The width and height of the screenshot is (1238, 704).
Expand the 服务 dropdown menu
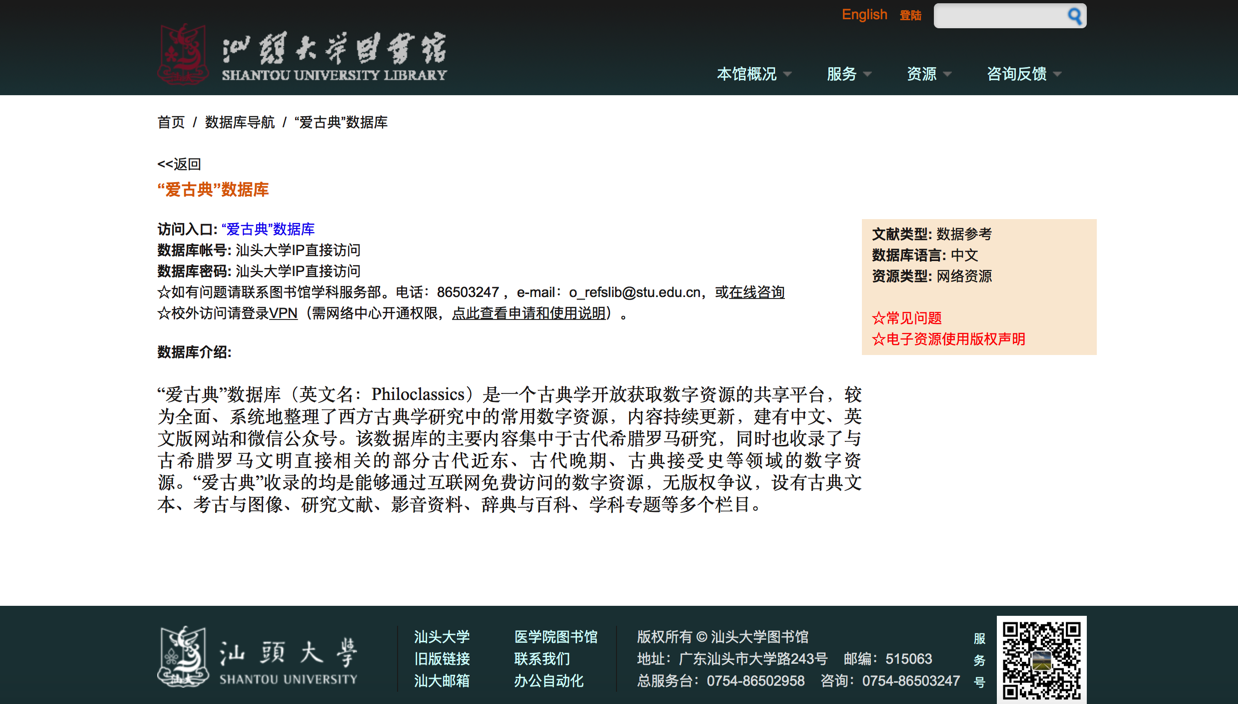[x=849, y=74]
